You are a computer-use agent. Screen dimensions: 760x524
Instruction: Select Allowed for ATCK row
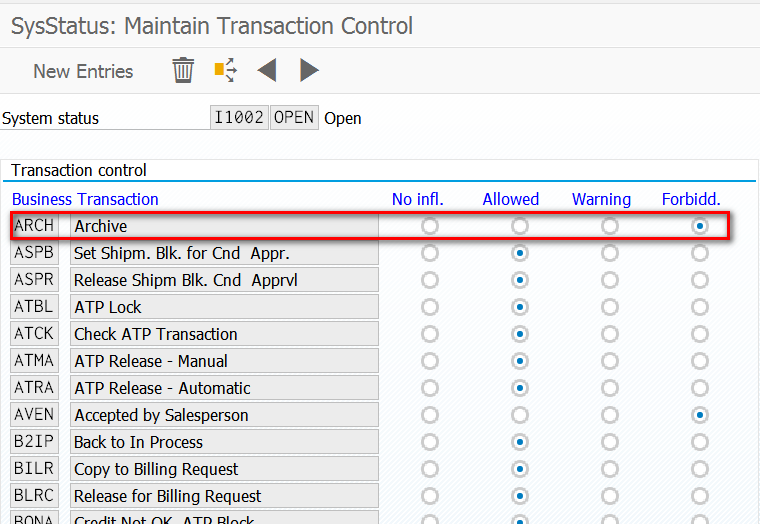pos(520,334)
